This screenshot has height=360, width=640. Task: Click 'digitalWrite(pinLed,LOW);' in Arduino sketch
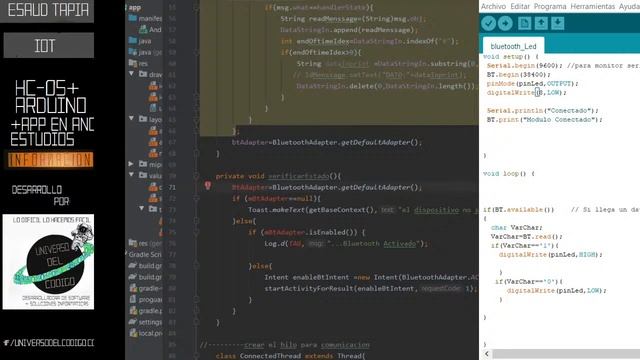tap(557, 290)
